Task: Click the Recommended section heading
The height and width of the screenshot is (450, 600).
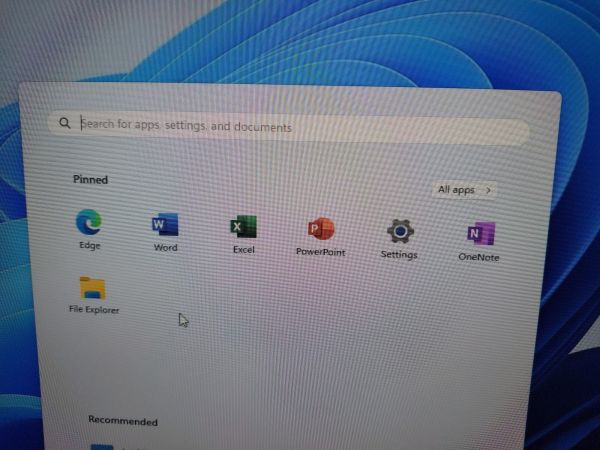Action: pyautogui.click(x=123, y=421)
